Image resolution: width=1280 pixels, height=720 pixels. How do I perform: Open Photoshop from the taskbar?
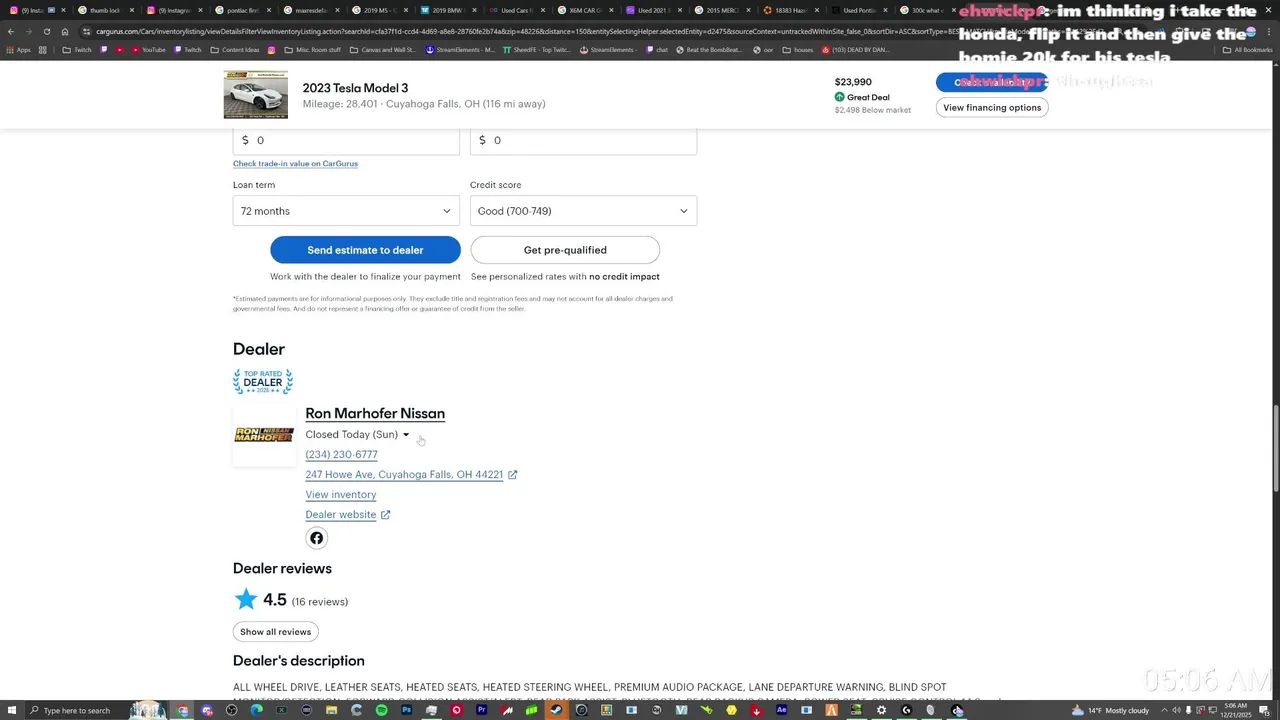(406, 710)
